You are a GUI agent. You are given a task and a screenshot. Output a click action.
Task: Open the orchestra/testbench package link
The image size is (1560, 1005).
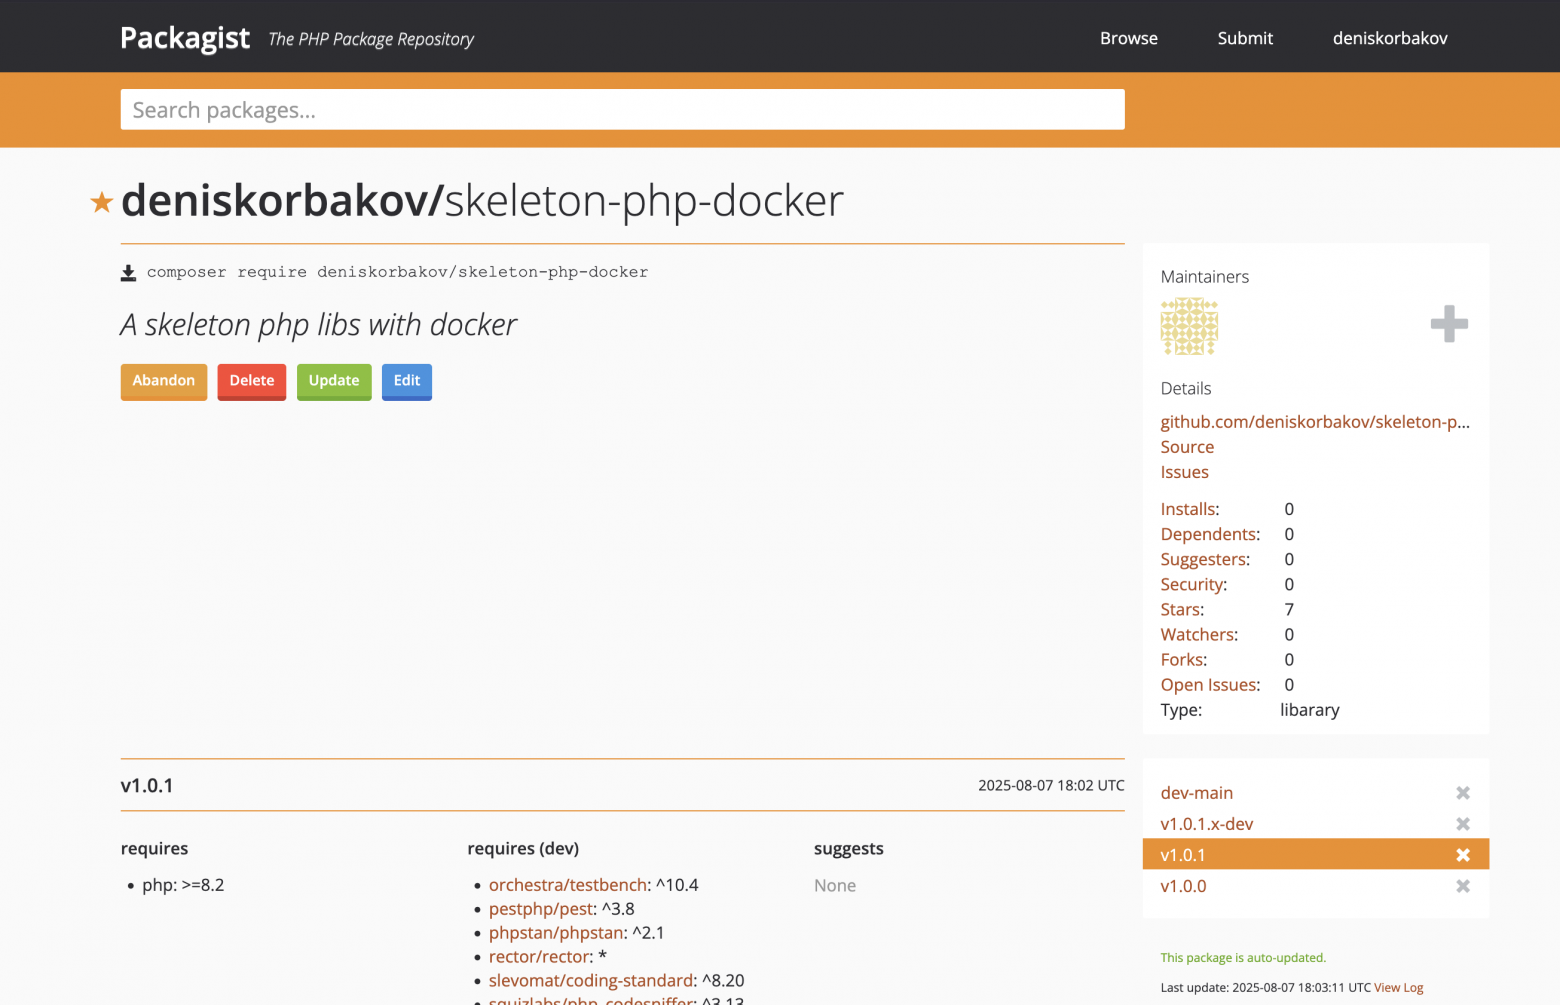pyautogui.click(x=568, y=885)
